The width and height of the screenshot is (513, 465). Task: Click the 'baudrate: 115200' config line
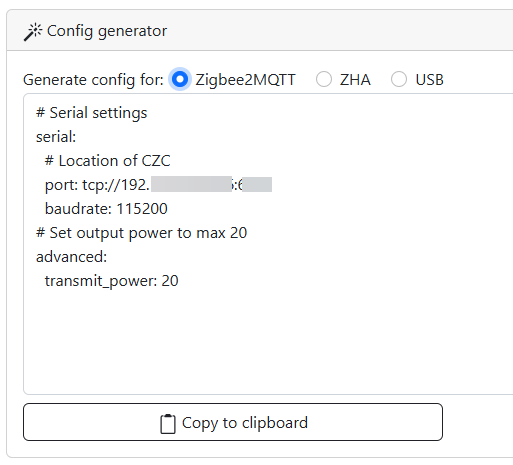[106, 209]
